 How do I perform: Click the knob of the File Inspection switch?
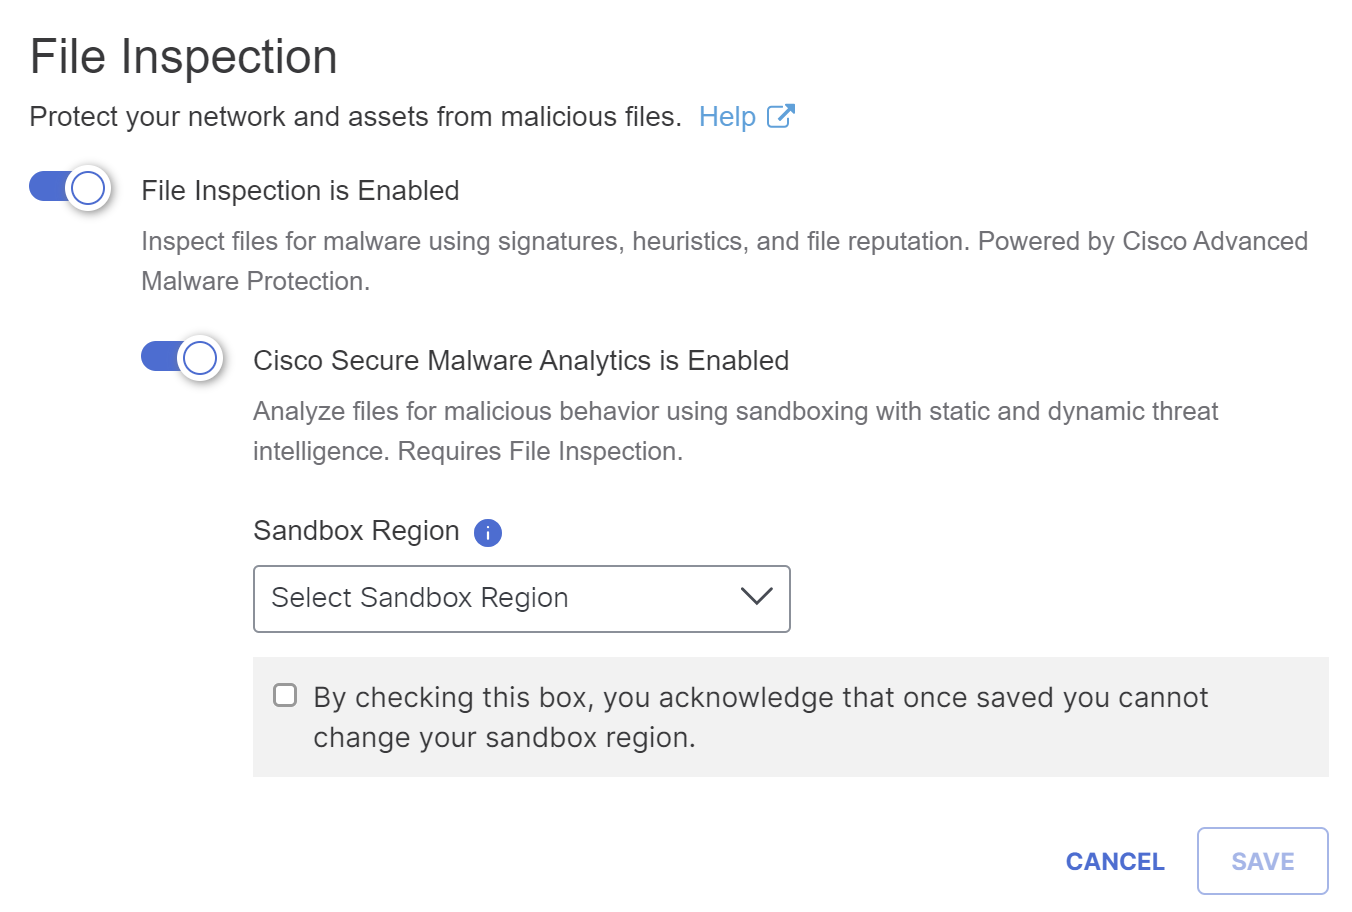[88, 187]
